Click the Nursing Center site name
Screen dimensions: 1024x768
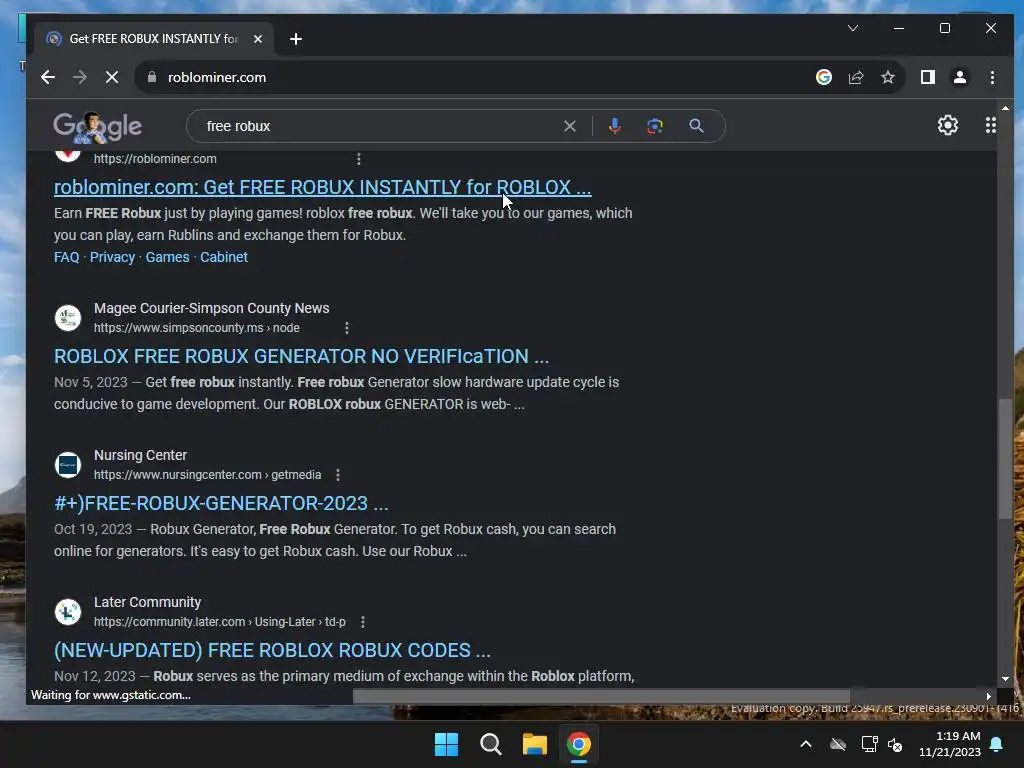[140, 455]
